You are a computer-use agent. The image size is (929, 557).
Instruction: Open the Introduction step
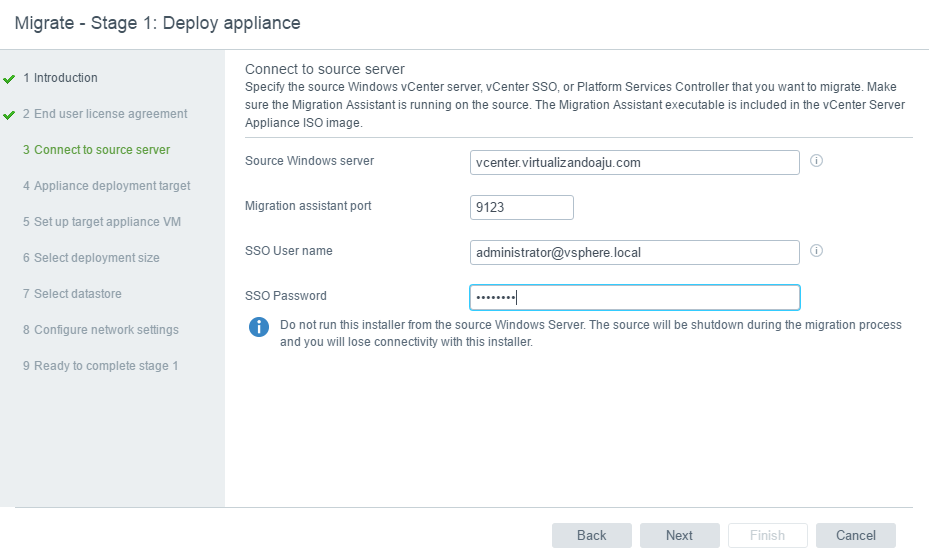(x=60, y=78)
